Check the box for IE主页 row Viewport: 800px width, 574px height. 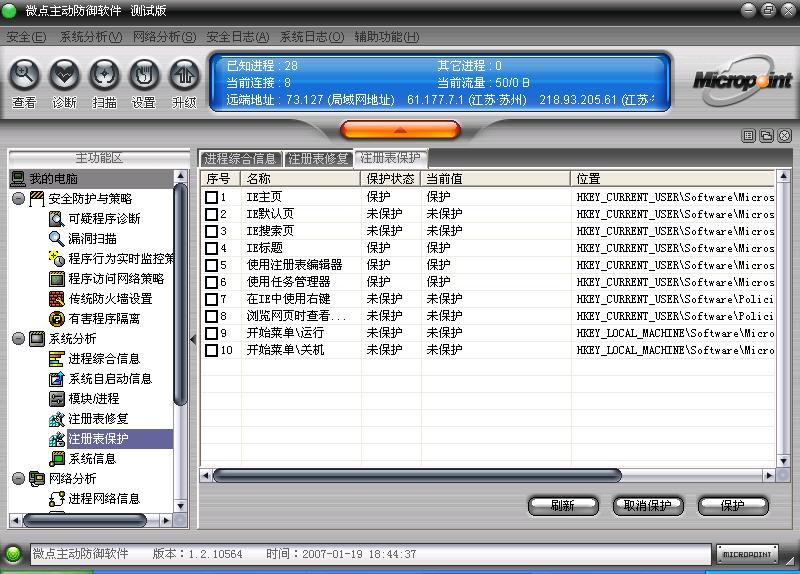point(211,197)
